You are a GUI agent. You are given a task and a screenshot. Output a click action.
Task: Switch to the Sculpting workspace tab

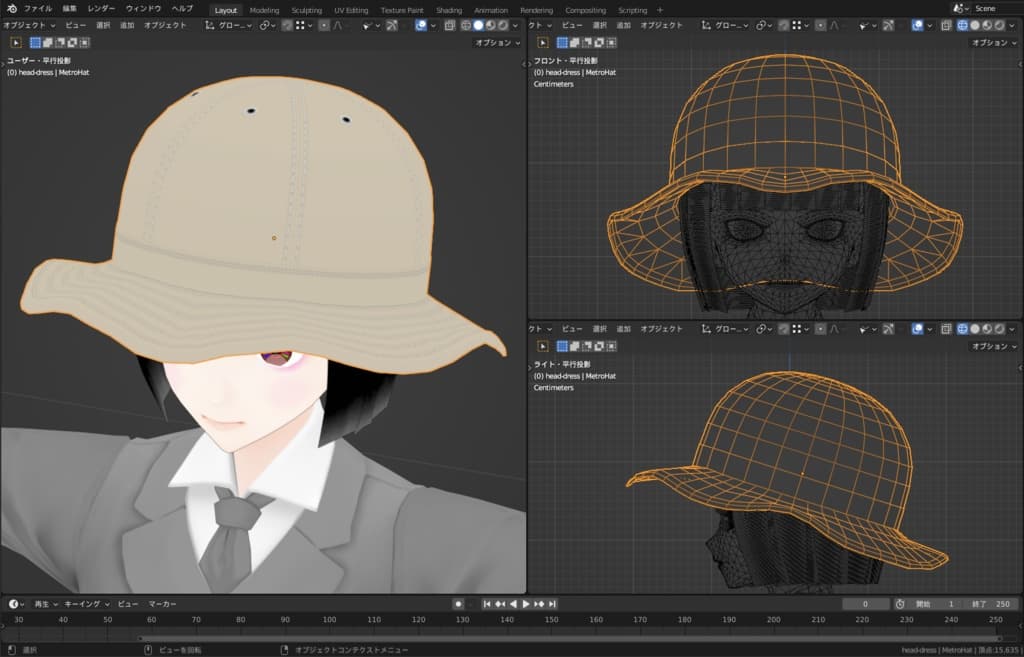coord(306,10)
